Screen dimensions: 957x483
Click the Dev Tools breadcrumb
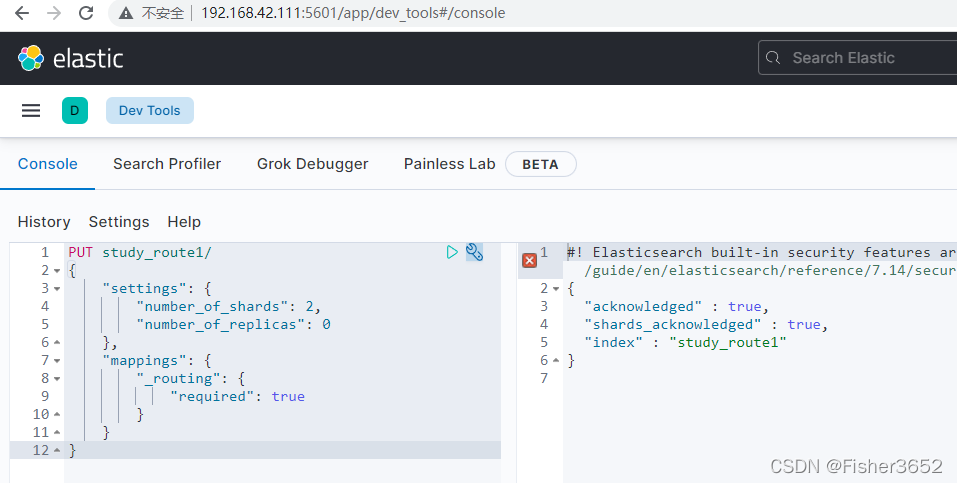point(150,111)
